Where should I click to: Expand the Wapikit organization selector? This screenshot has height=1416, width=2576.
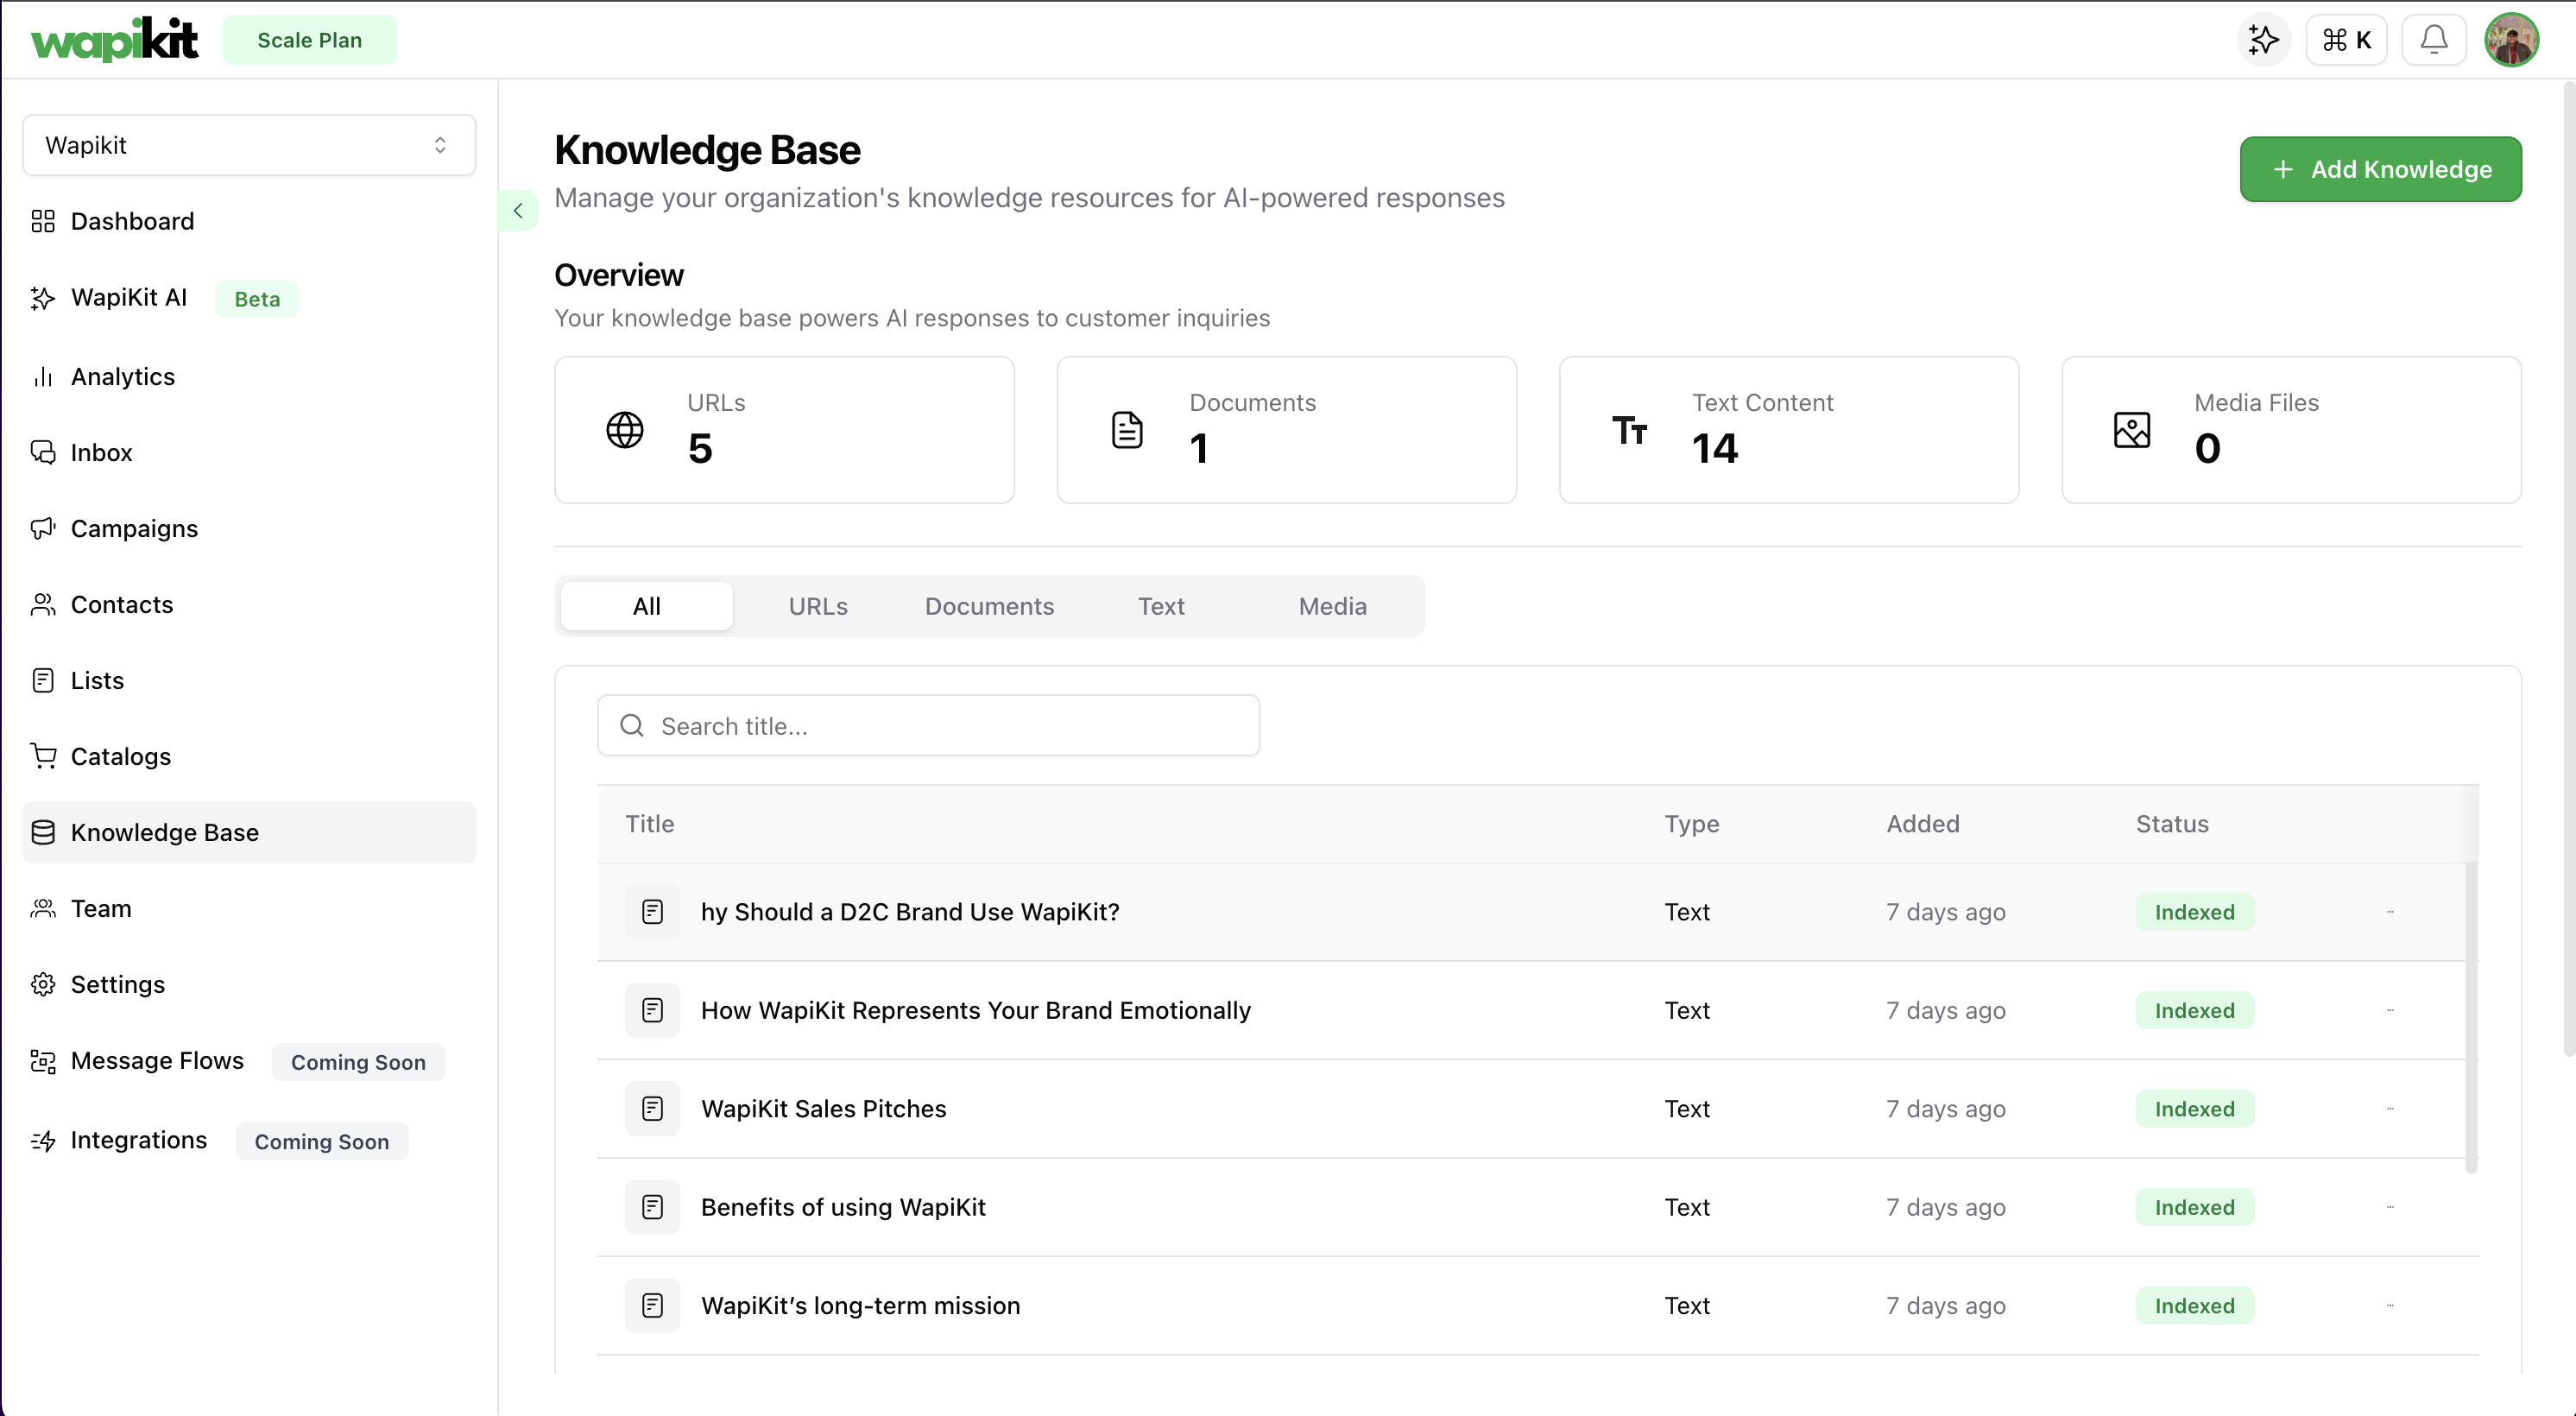[x=249, y=145]
